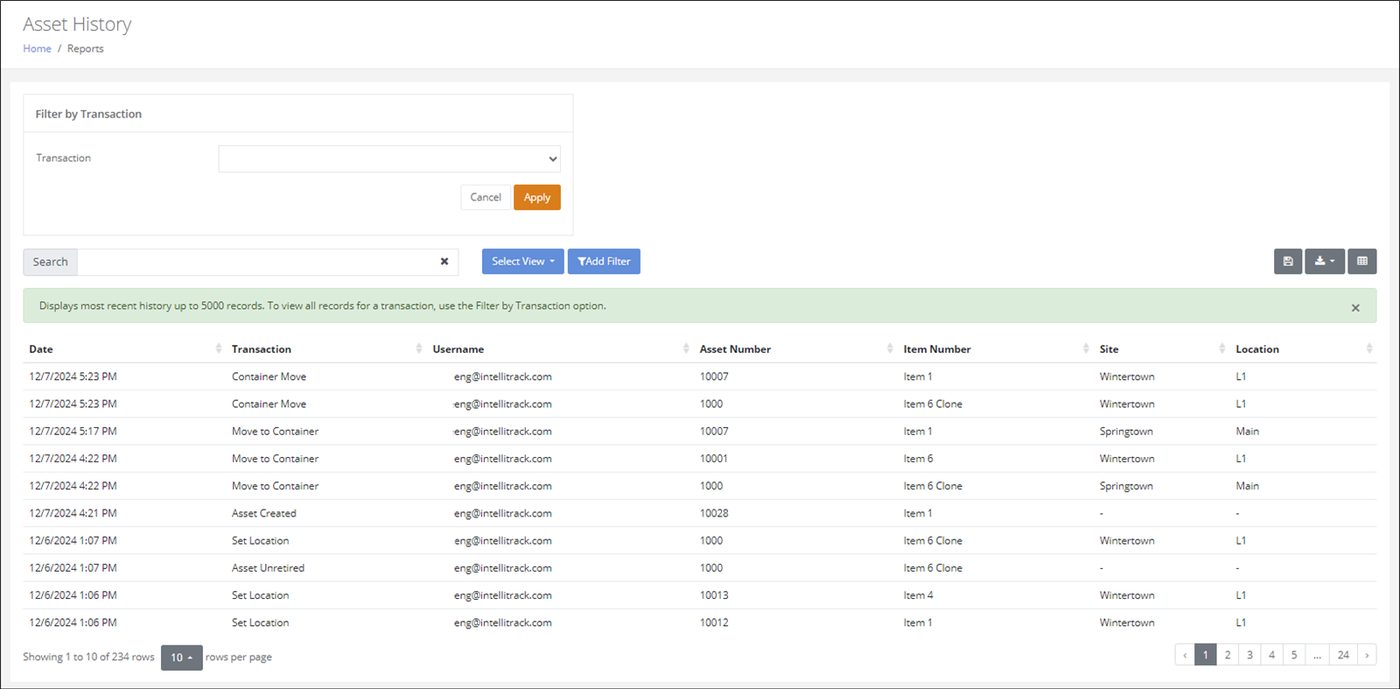Sort by the Asset Number column
Viewport: 1400px width, 689px height.
click(795, 349)
